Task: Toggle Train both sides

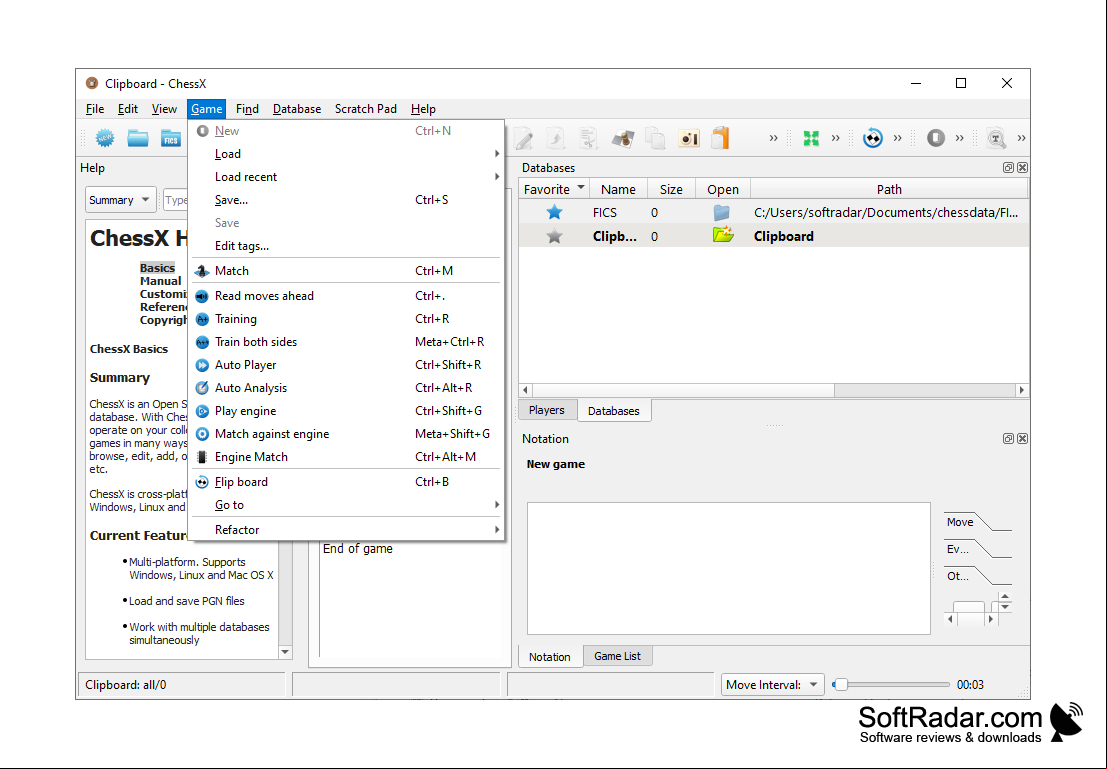Action: coord(347,342)
